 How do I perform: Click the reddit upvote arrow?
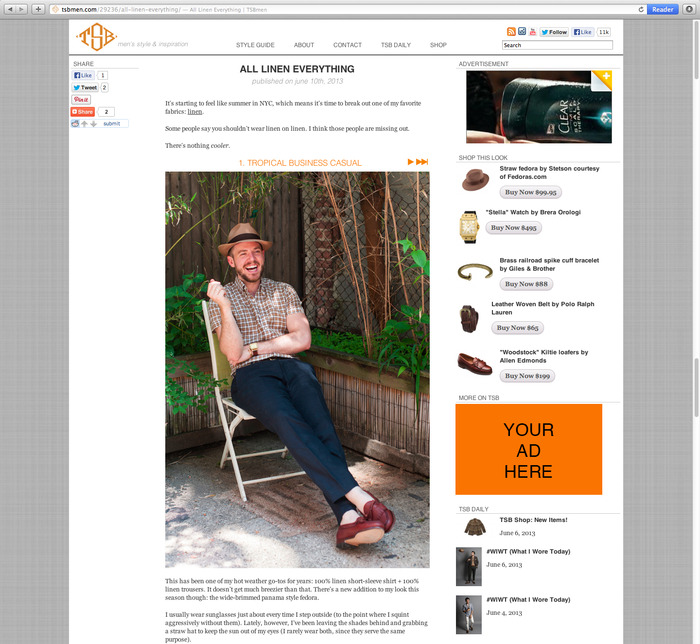(84, 124)
